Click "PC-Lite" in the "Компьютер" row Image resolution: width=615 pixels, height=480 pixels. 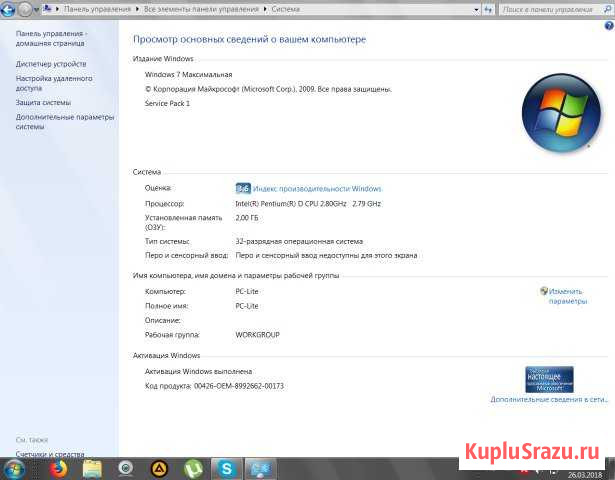coord(247,291)
